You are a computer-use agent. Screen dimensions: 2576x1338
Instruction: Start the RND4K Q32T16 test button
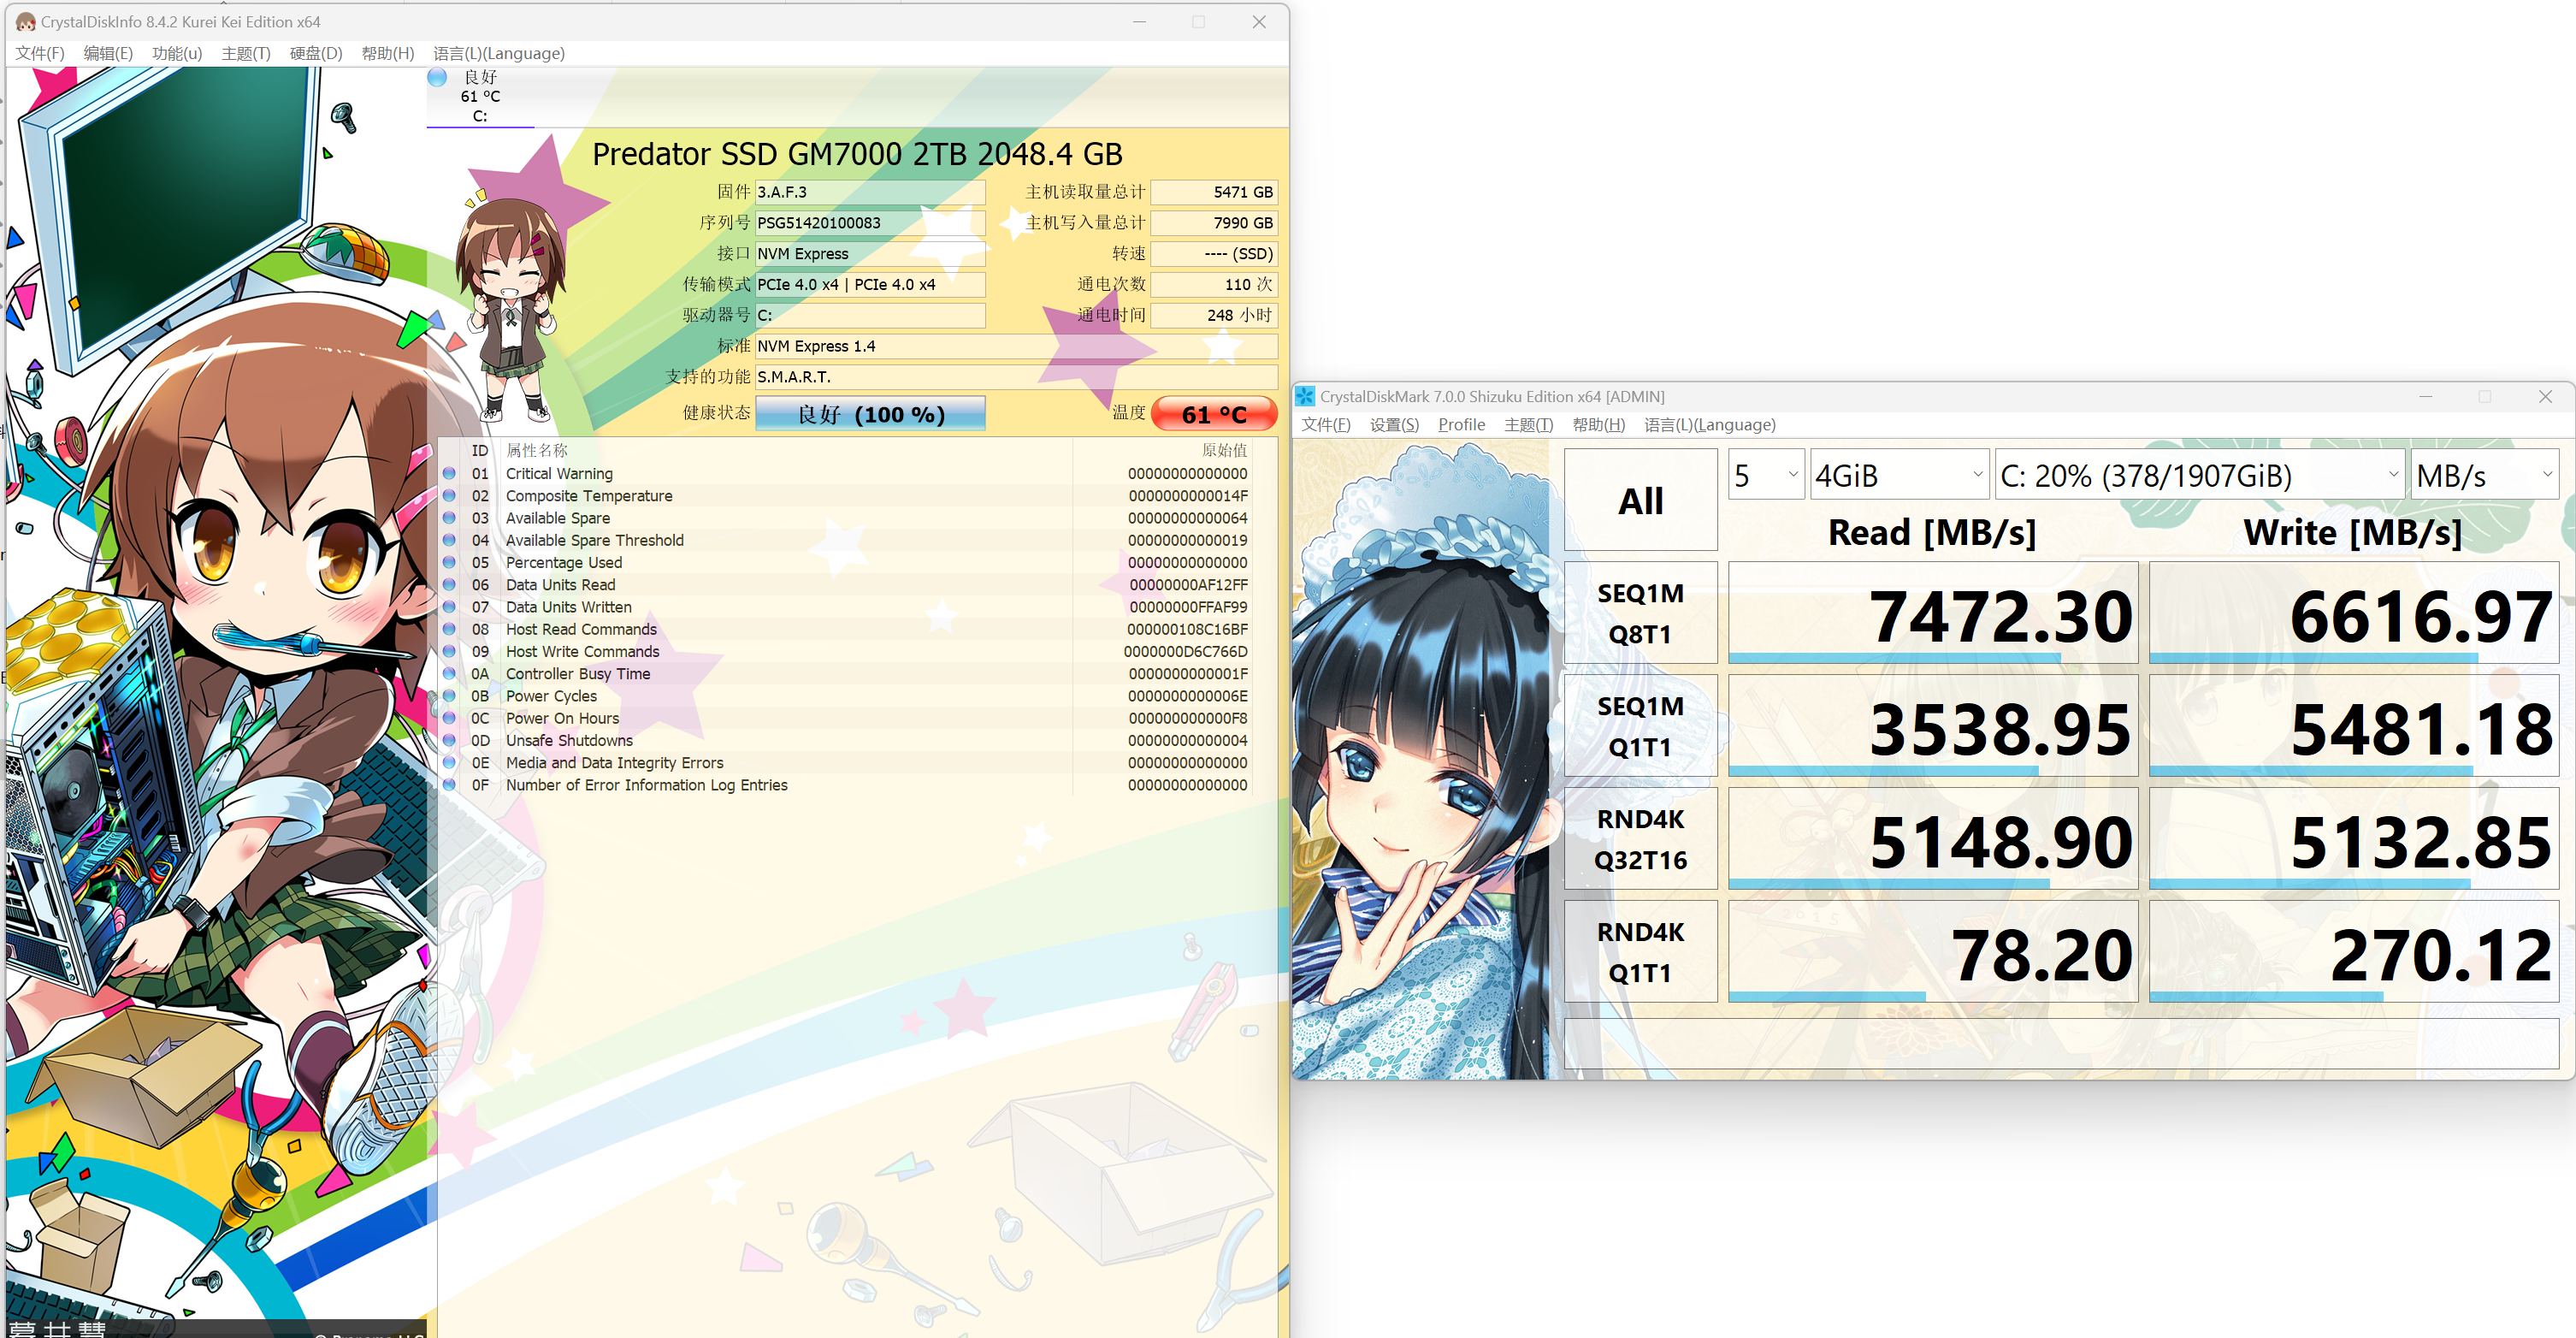(1640, 839)
